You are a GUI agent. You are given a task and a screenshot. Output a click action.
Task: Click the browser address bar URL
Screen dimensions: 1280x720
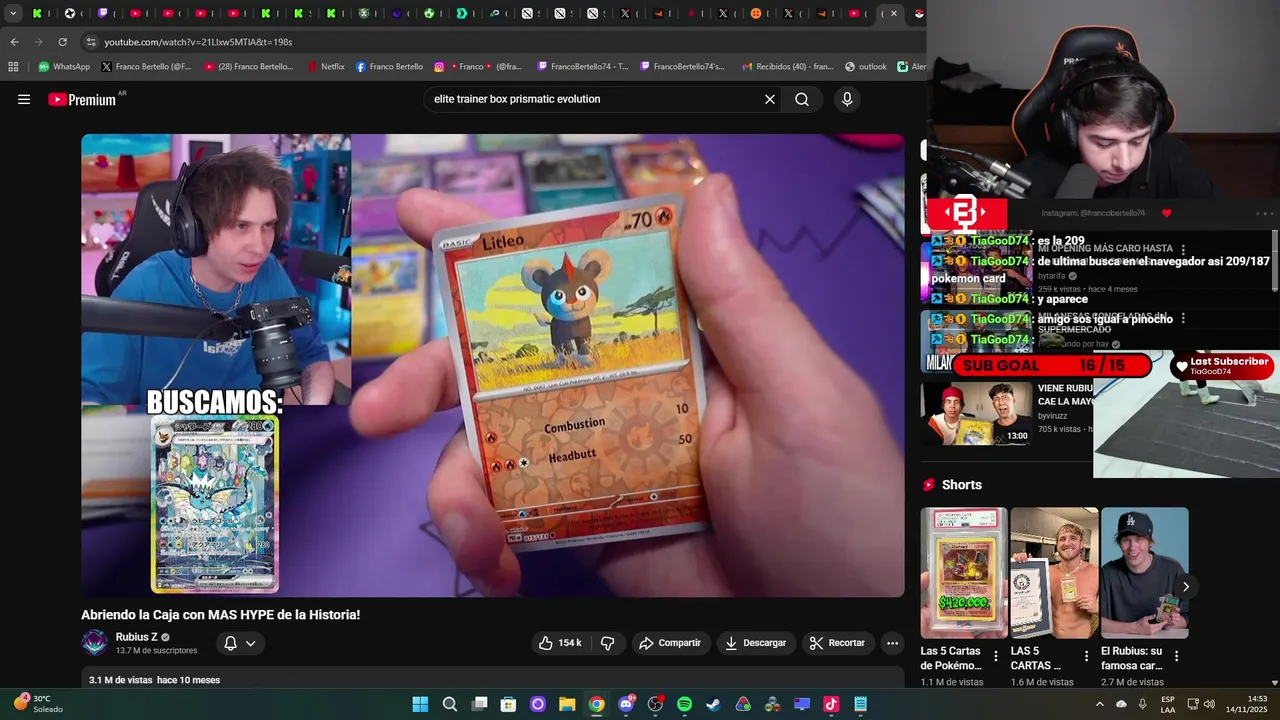click(198, 42)
